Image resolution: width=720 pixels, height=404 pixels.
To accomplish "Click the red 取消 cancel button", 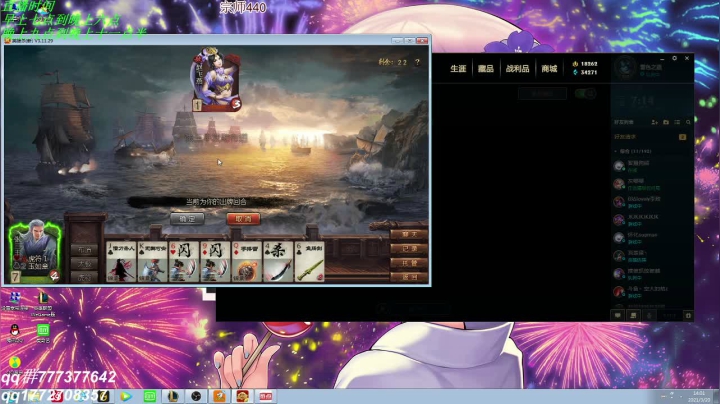I will 243,219.
